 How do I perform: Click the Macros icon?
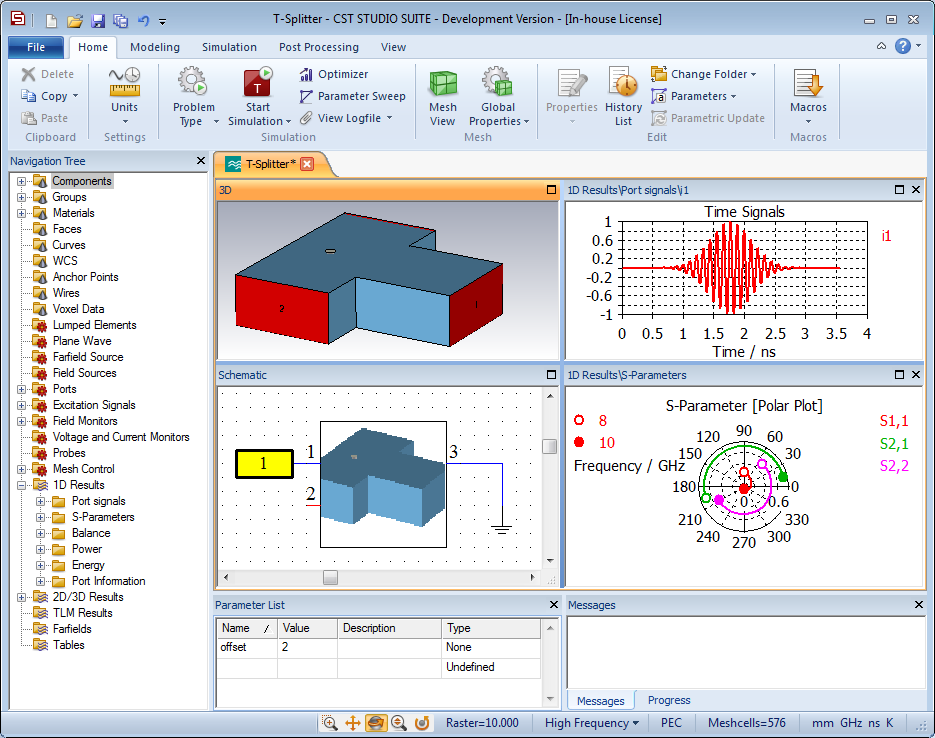[x=808, y=83]
